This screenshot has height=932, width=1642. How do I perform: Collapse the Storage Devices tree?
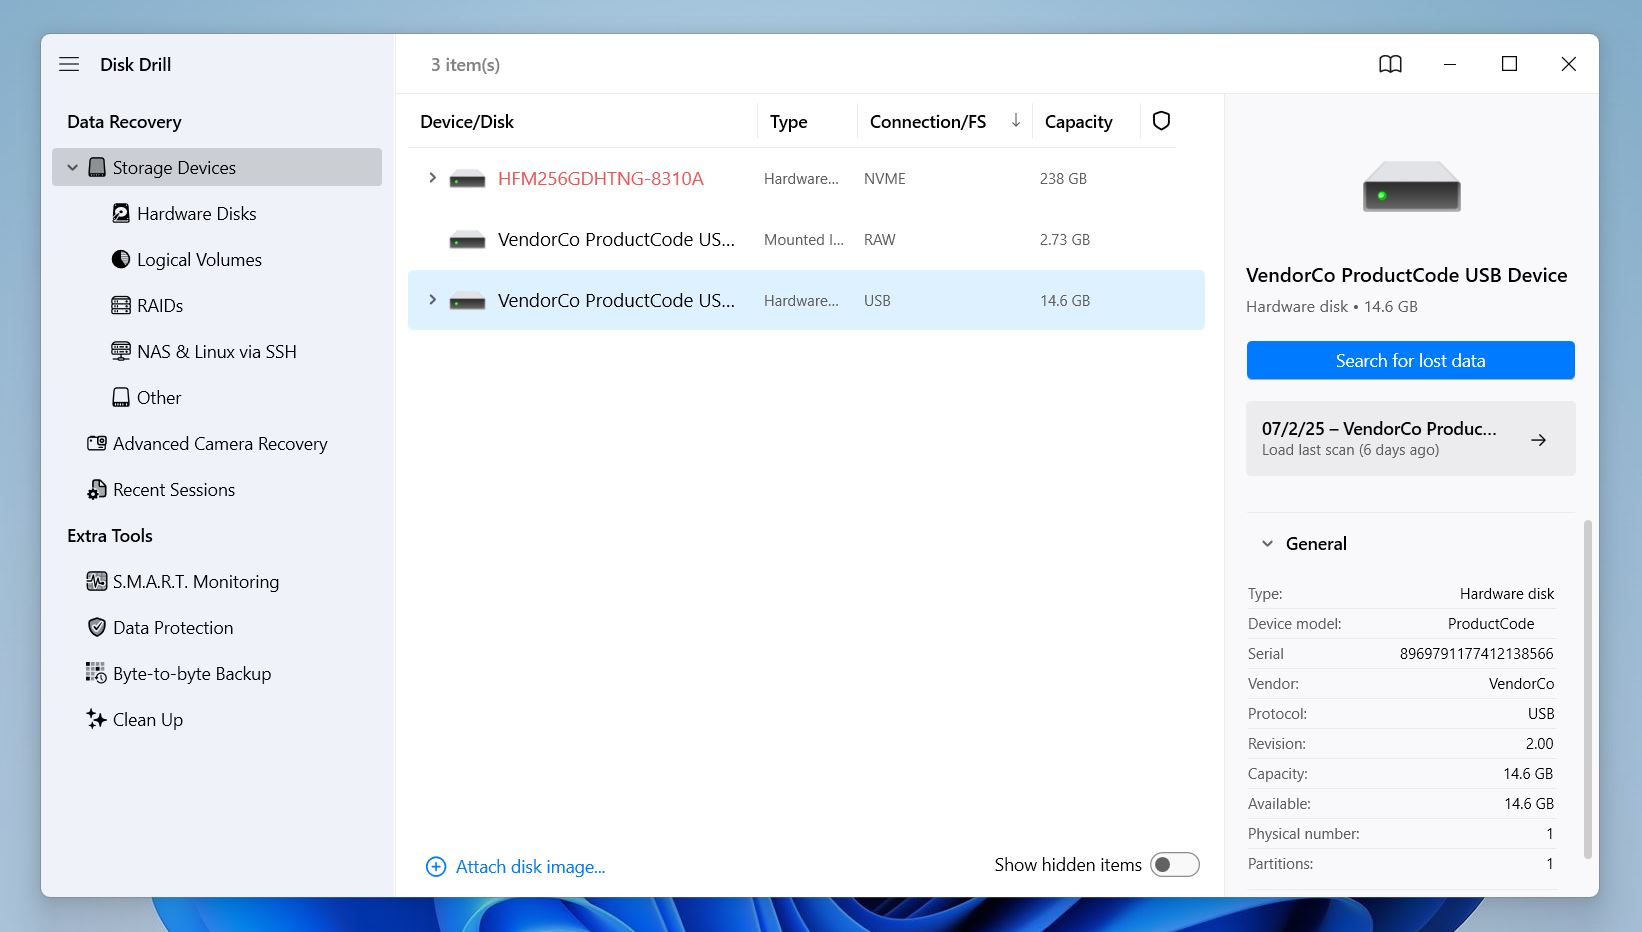72,168
